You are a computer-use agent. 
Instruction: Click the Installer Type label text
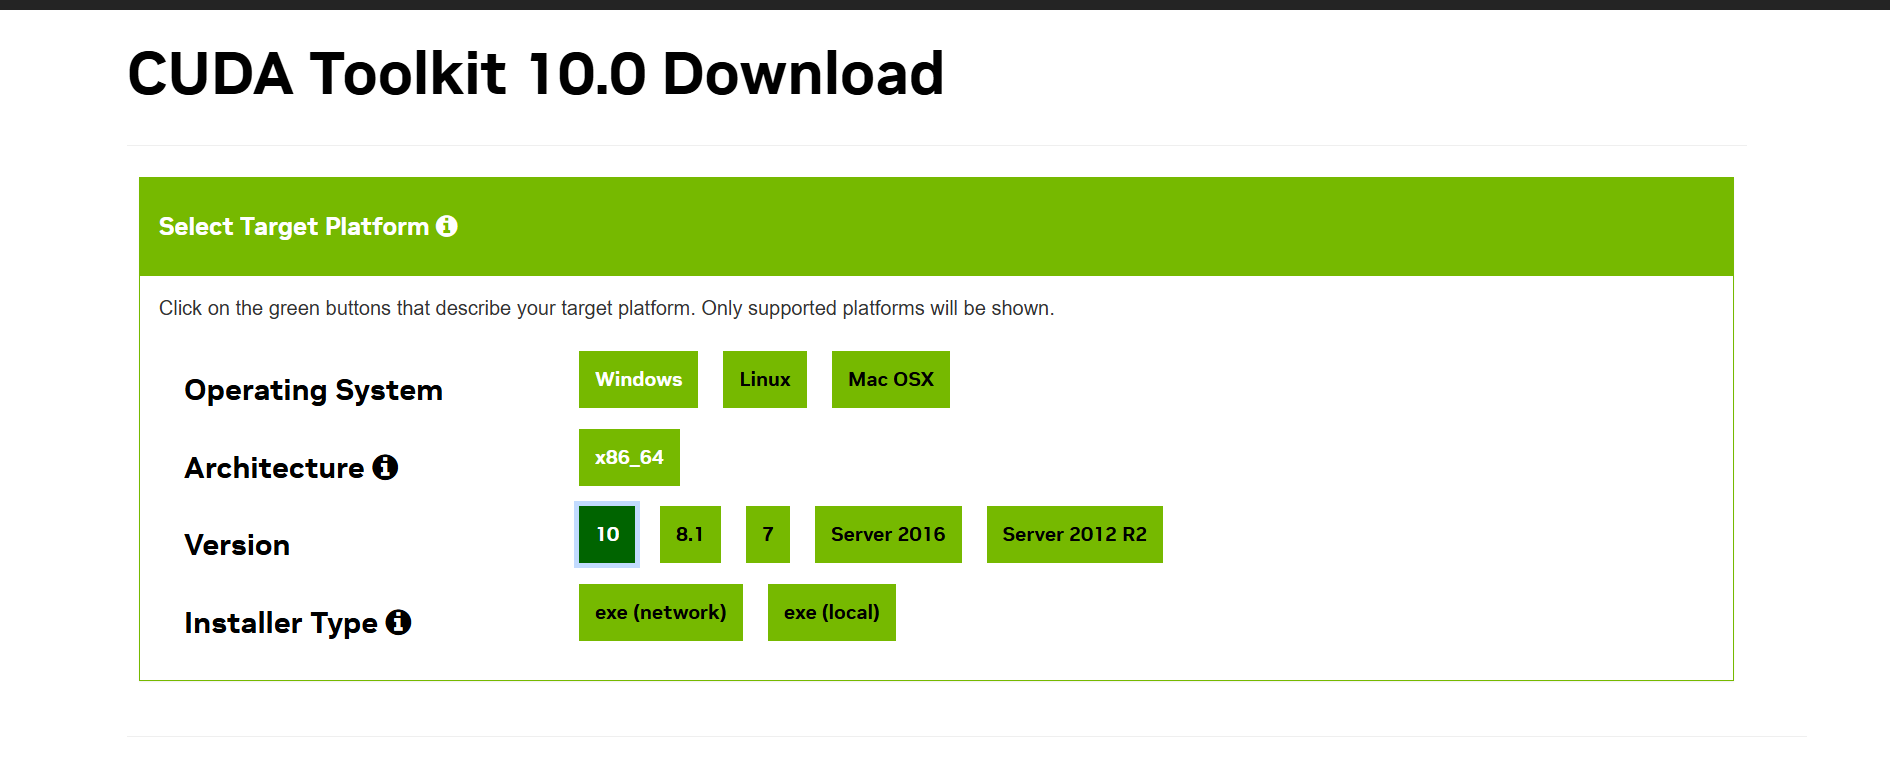281,623
